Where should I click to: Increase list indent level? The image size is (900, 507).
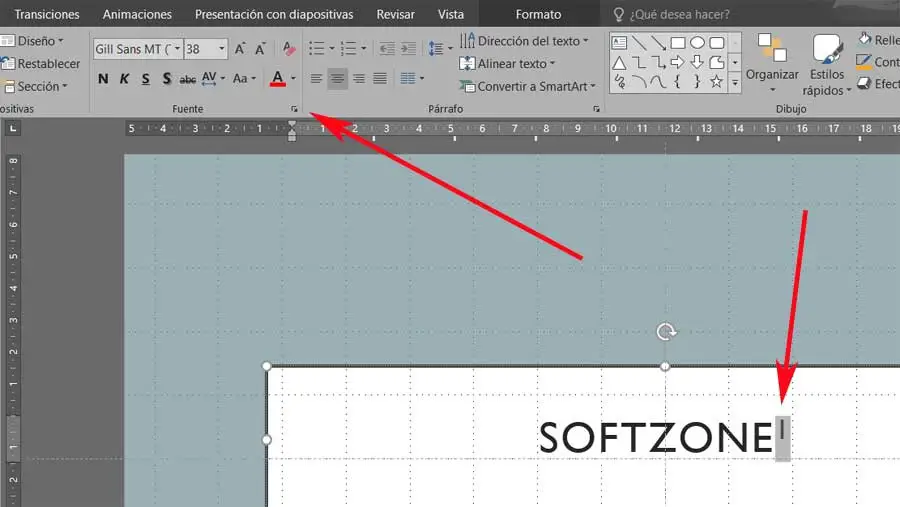(x=408, y=49)
